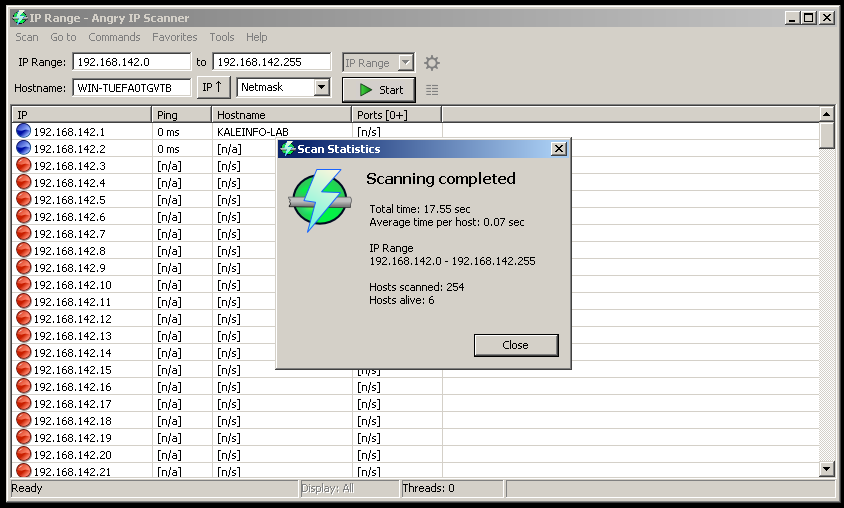
Task: Click the Ready status text
Action: pyautogui.click(x=26, y=488)
